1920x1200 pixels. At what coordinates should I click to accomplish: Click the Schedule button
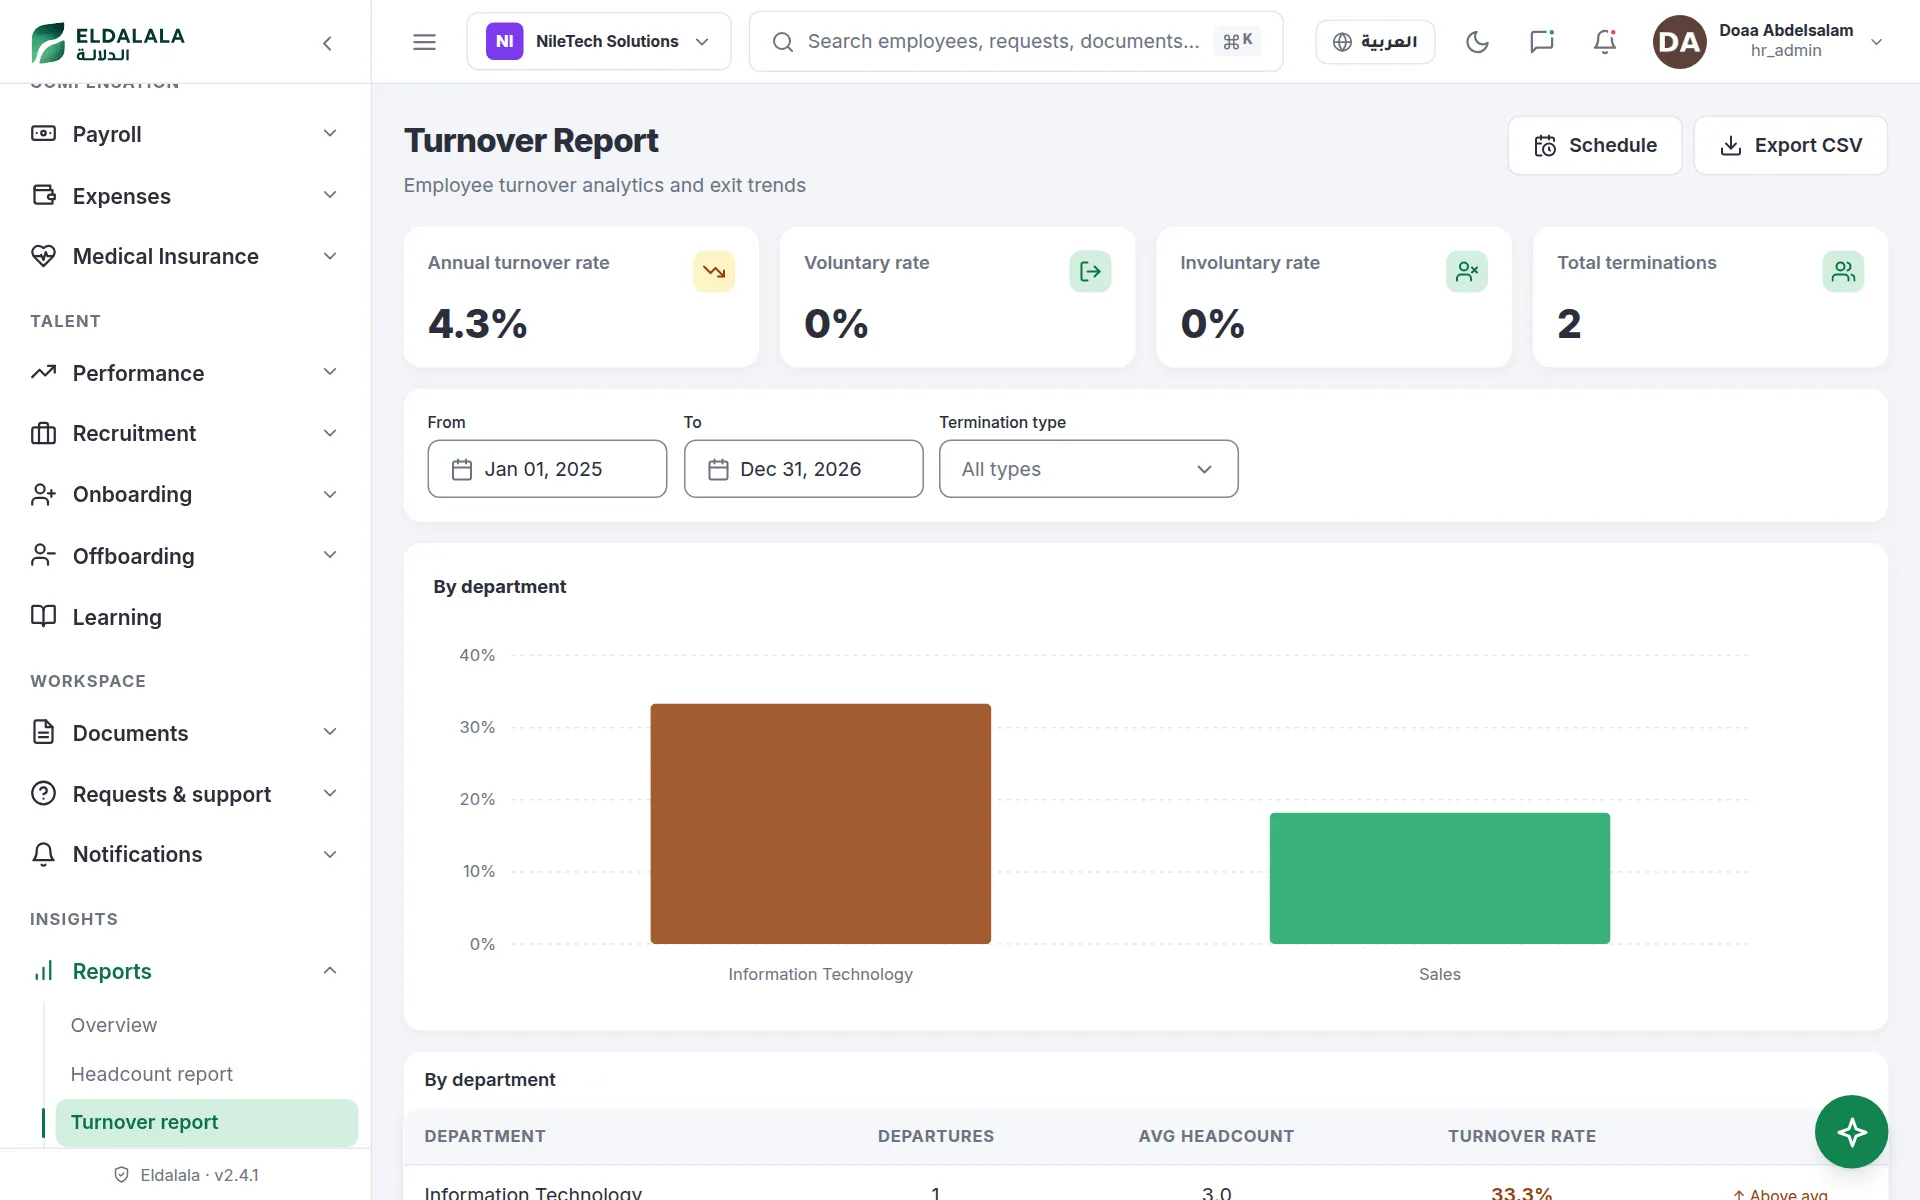[x=1594, y=145]
